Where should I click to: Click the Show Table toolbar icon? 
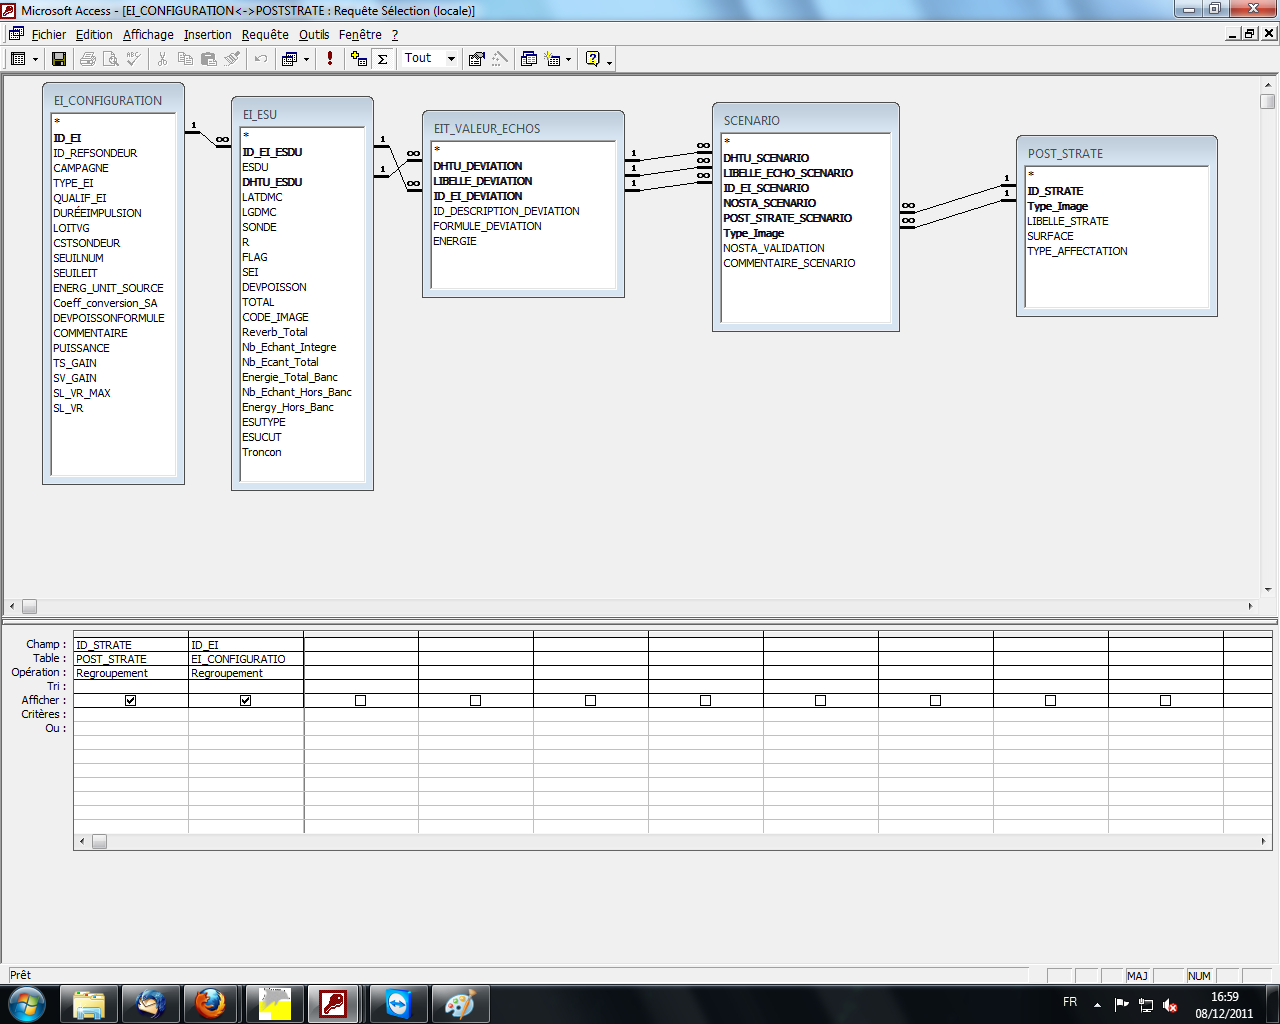tap(359, 59)
